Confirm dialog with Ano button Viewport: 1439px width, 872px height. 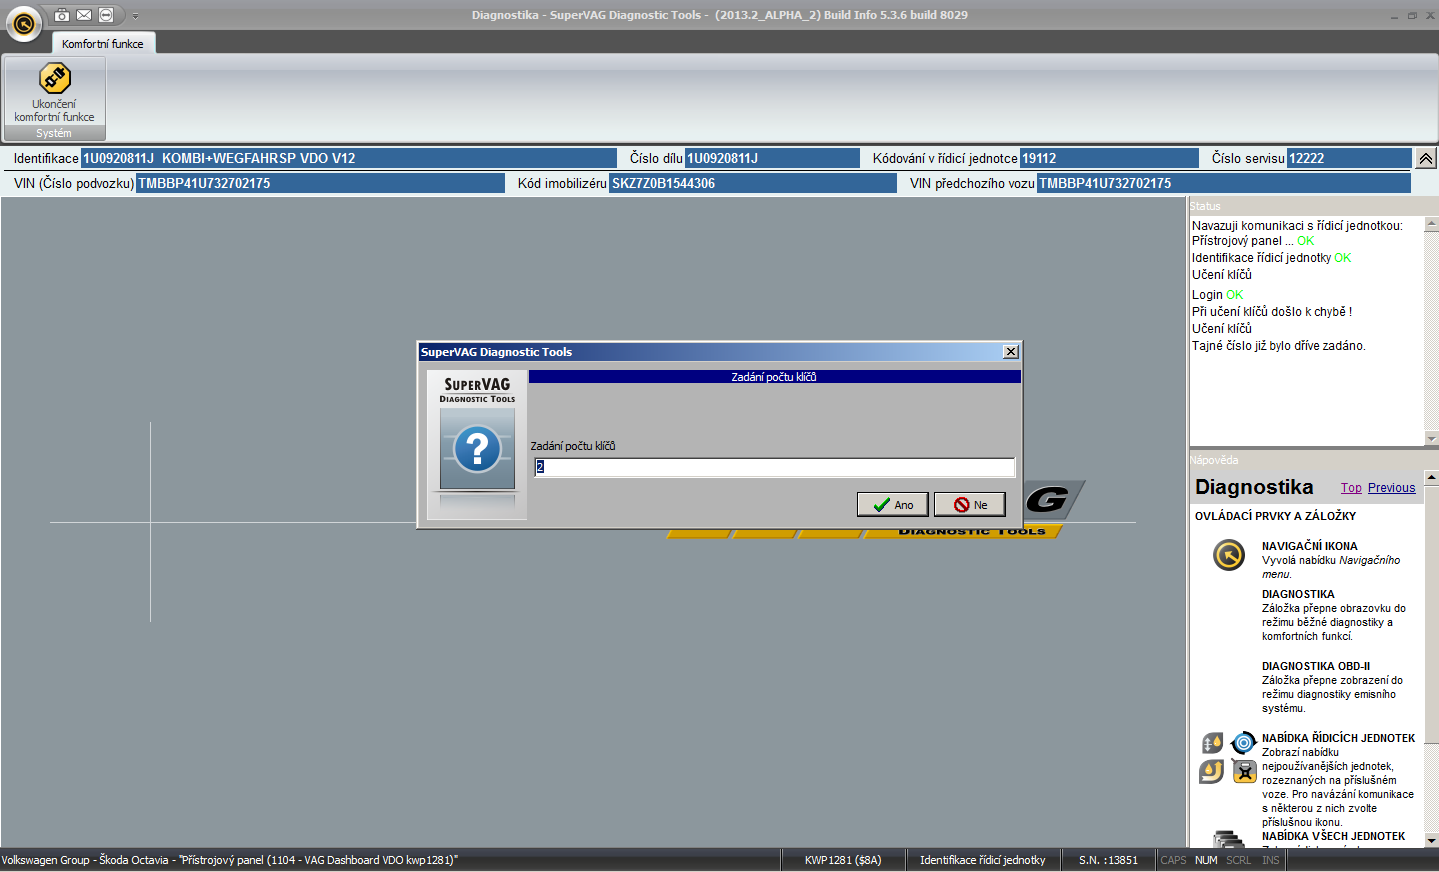pos(892,505)
